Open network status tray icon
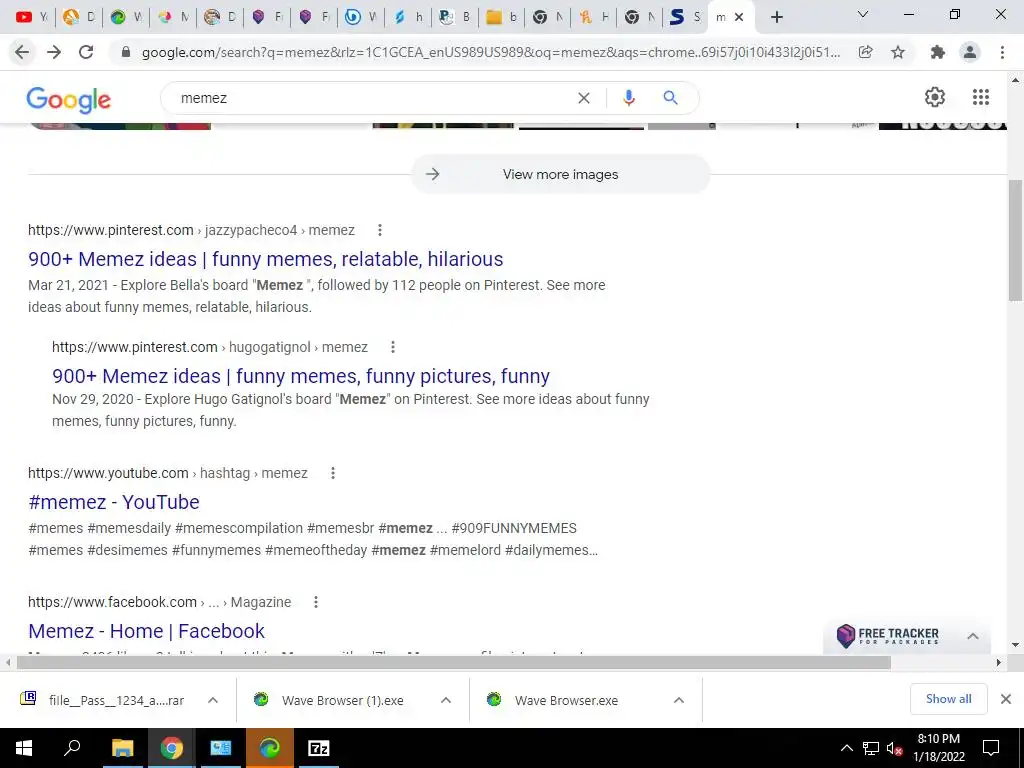 [x=871, y=748]
